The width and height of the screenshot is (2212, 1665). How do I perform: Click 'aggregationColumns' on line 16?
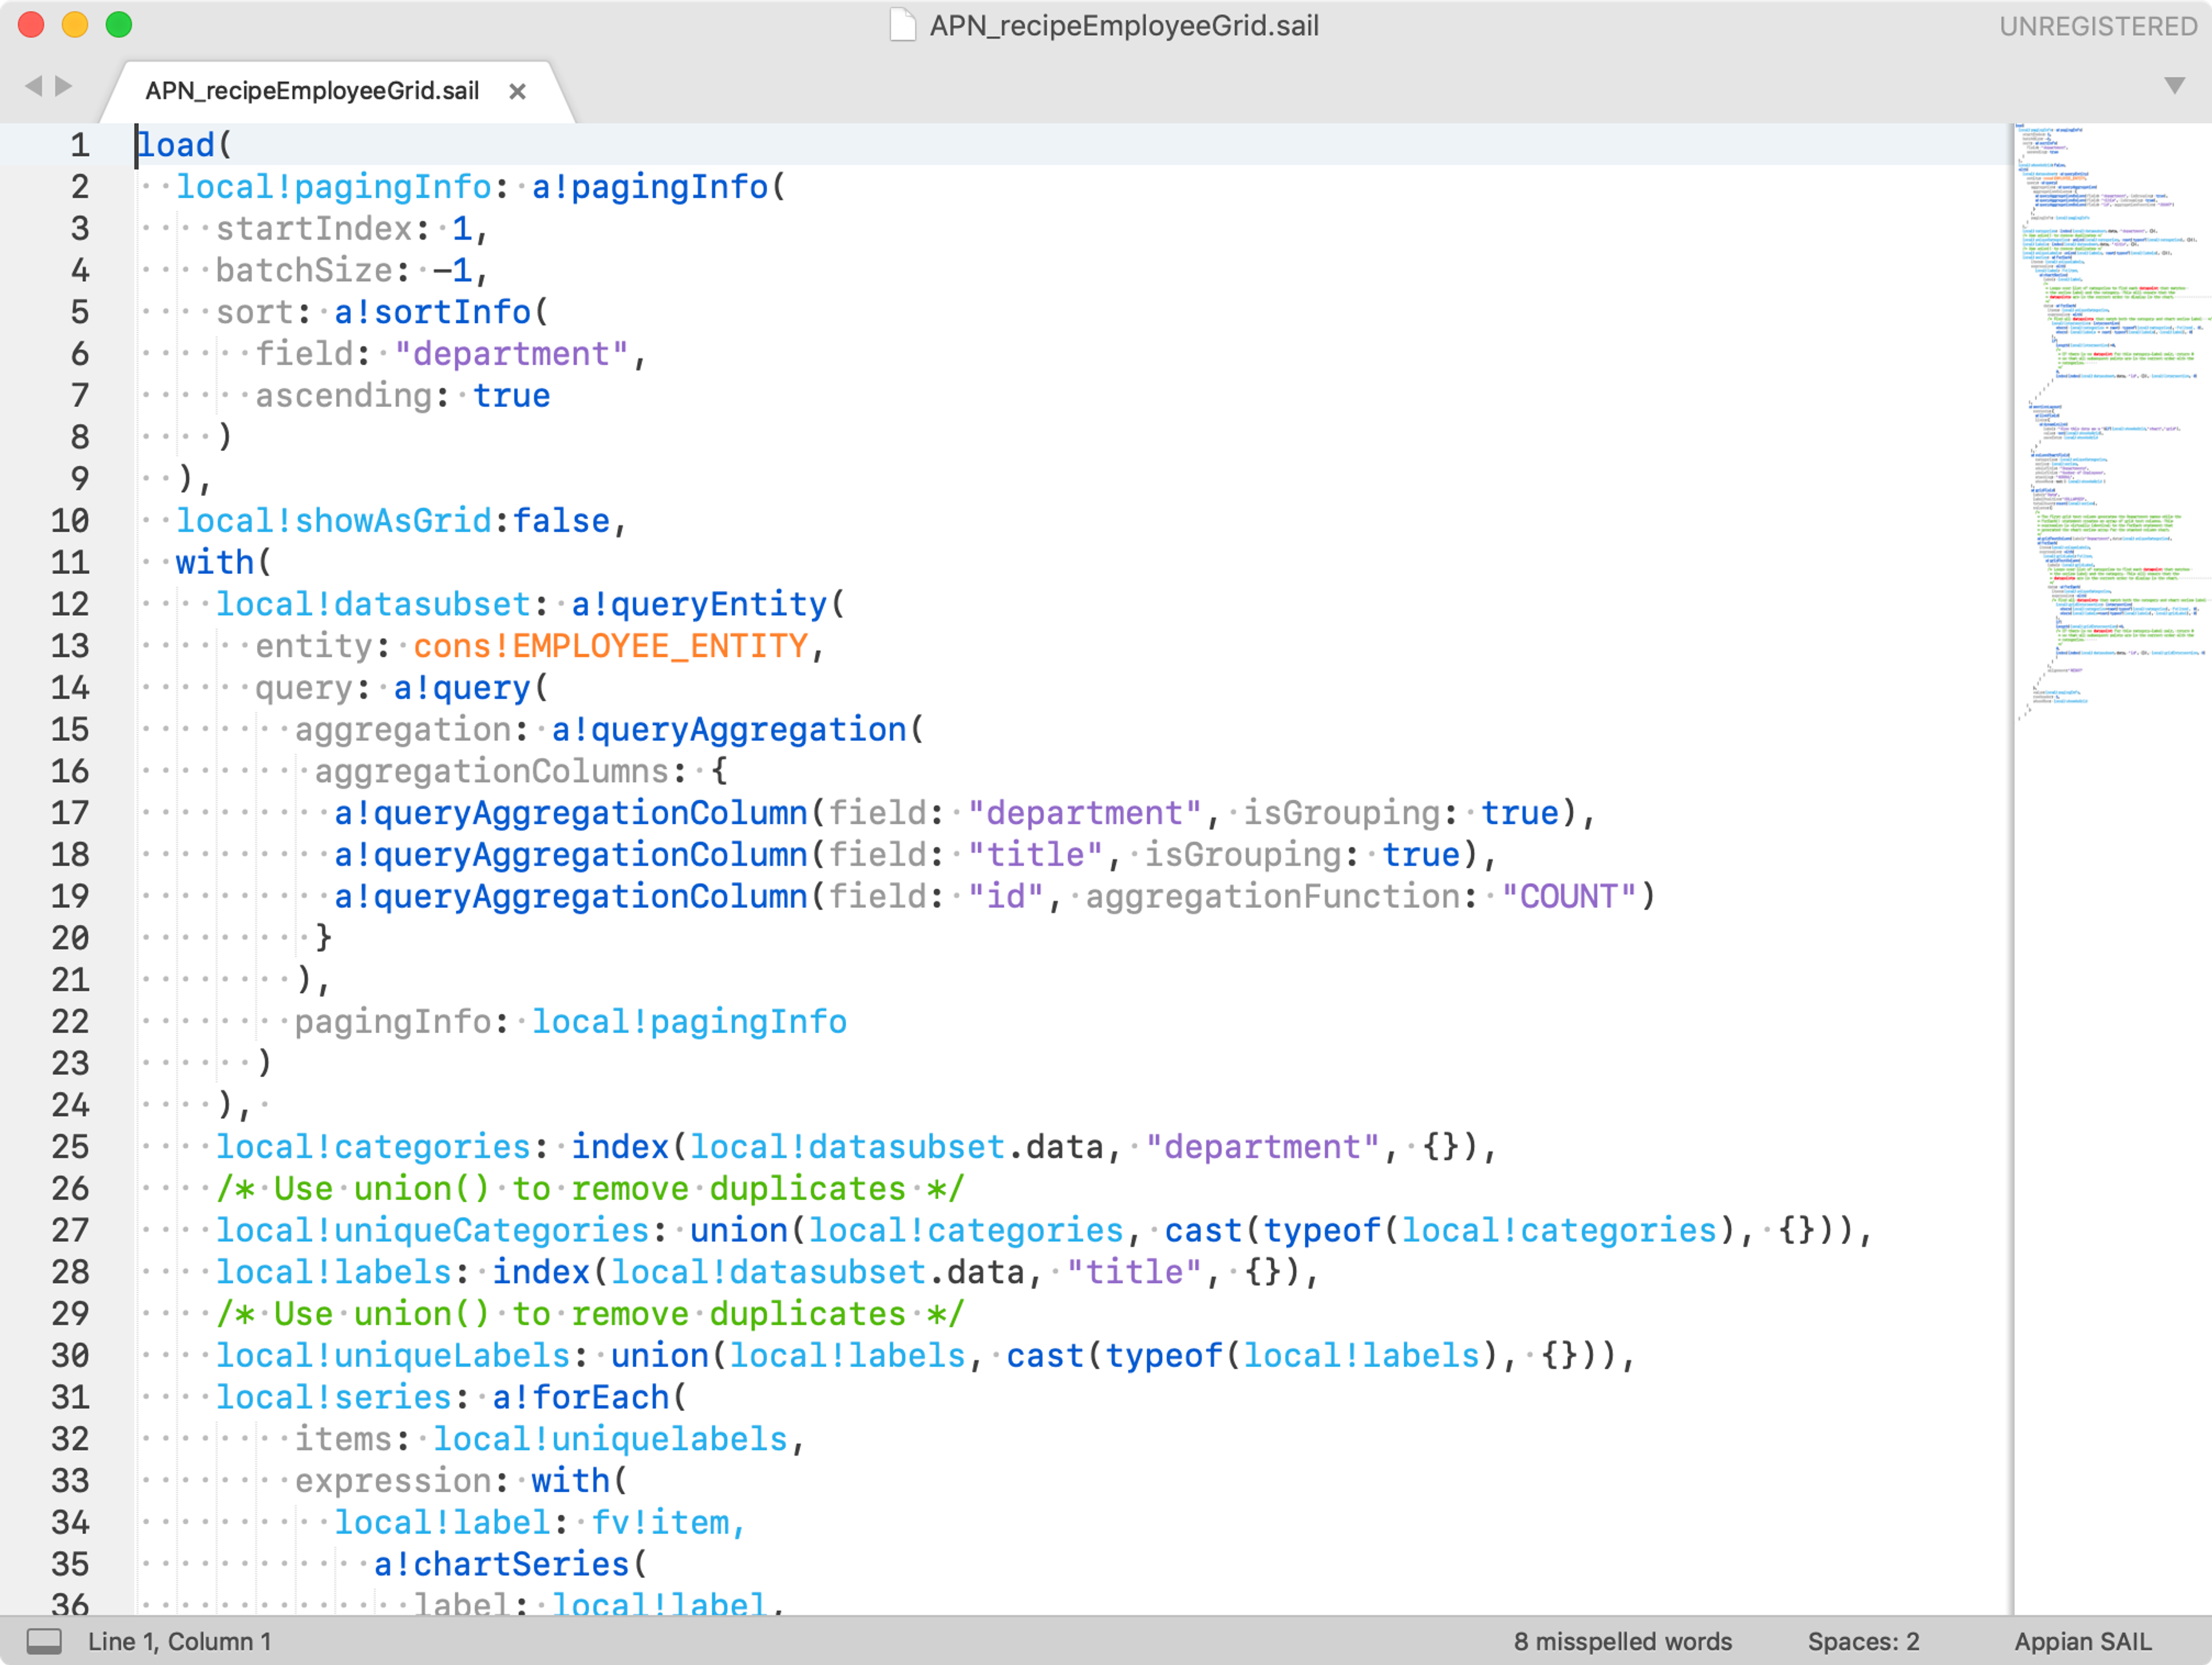(492, 772)
